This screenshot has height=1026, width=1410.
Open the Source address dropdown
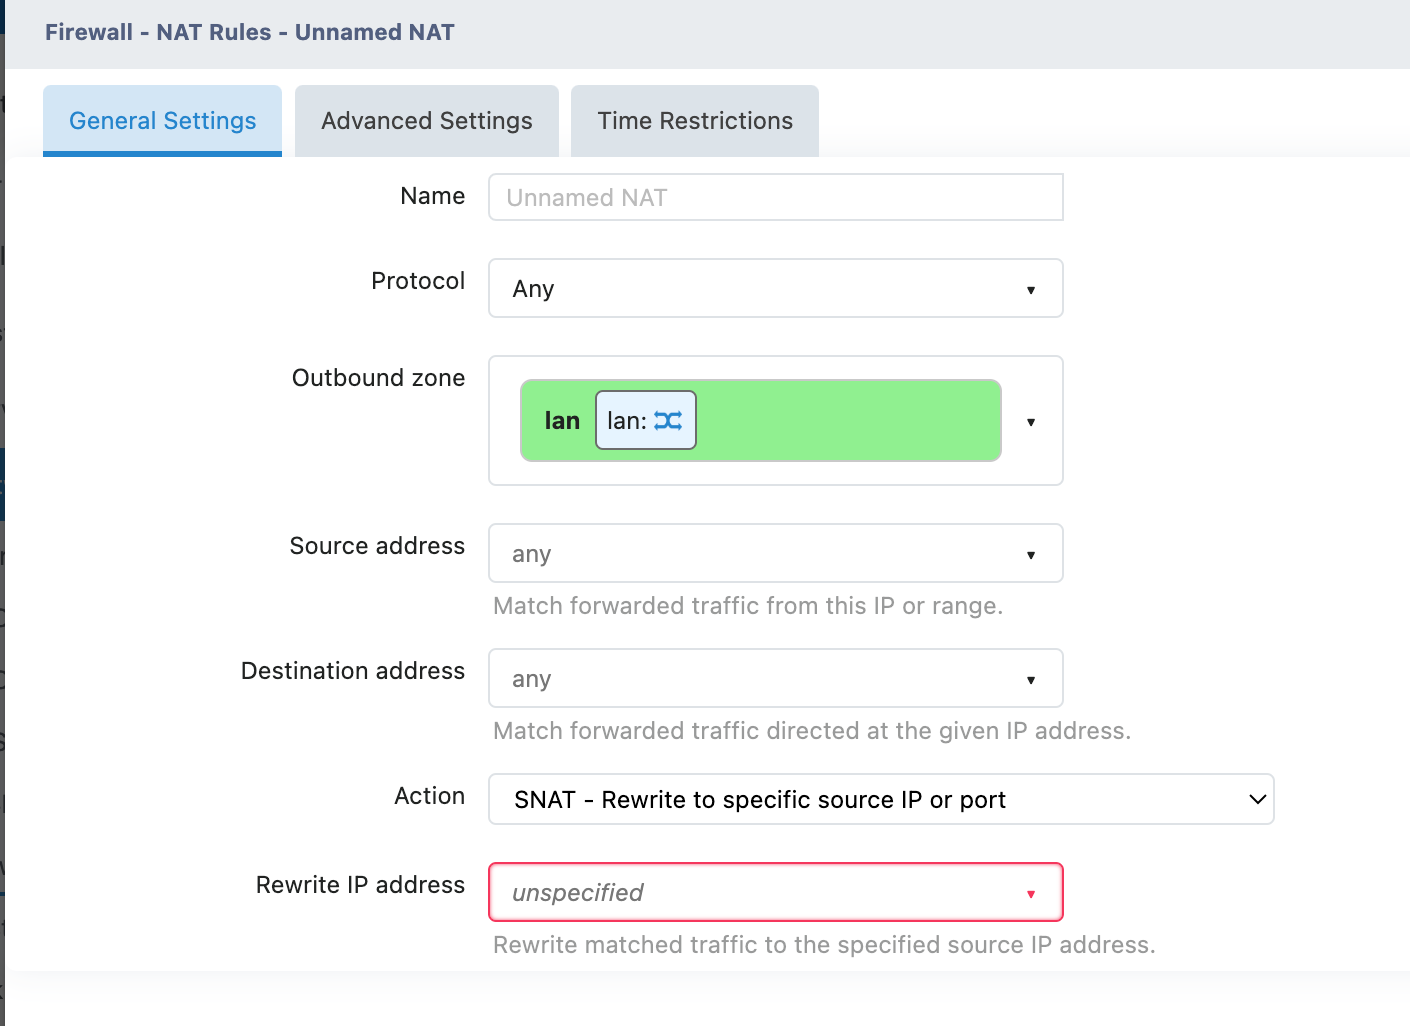click(760, 554)
